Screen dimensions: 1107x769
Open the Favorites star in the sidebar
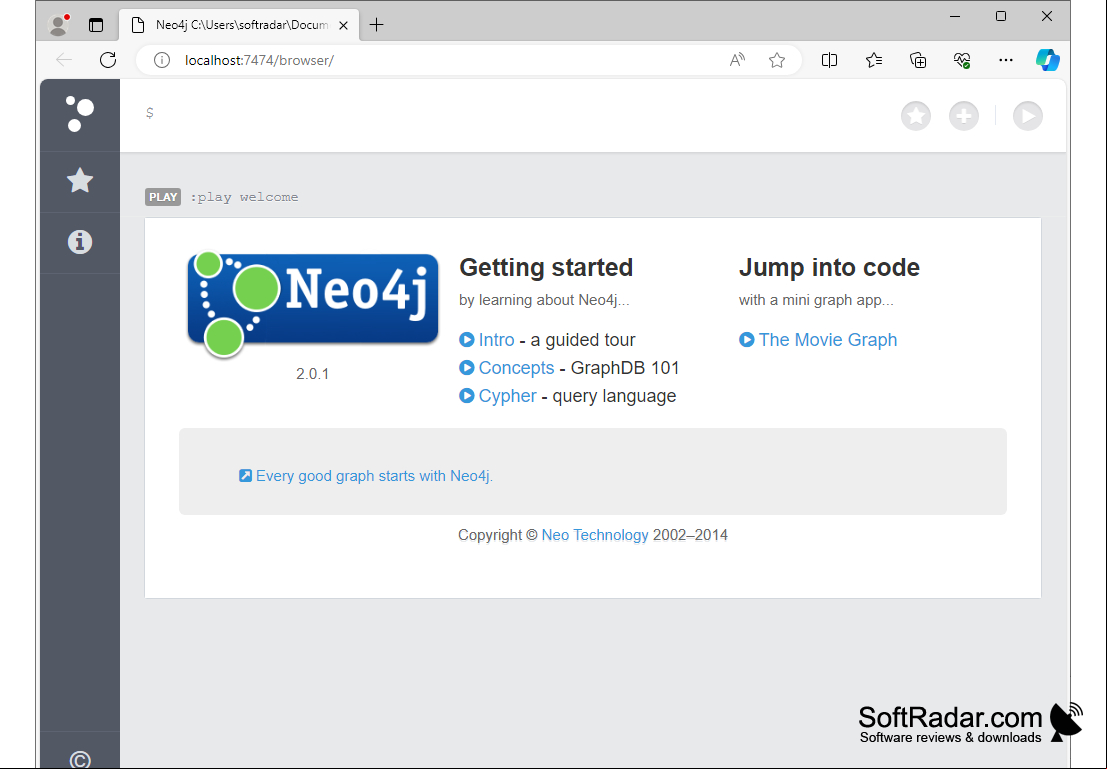[x=80, y=181]
